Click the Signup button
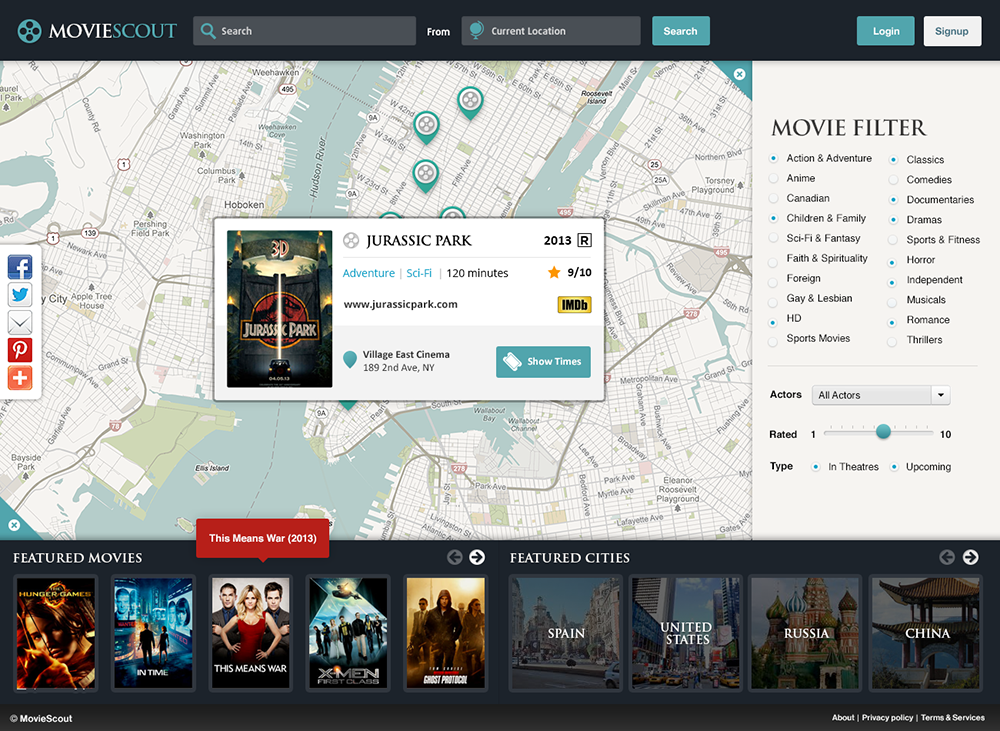The height and width of the screenshot is (731, 1000). point(952,31)
